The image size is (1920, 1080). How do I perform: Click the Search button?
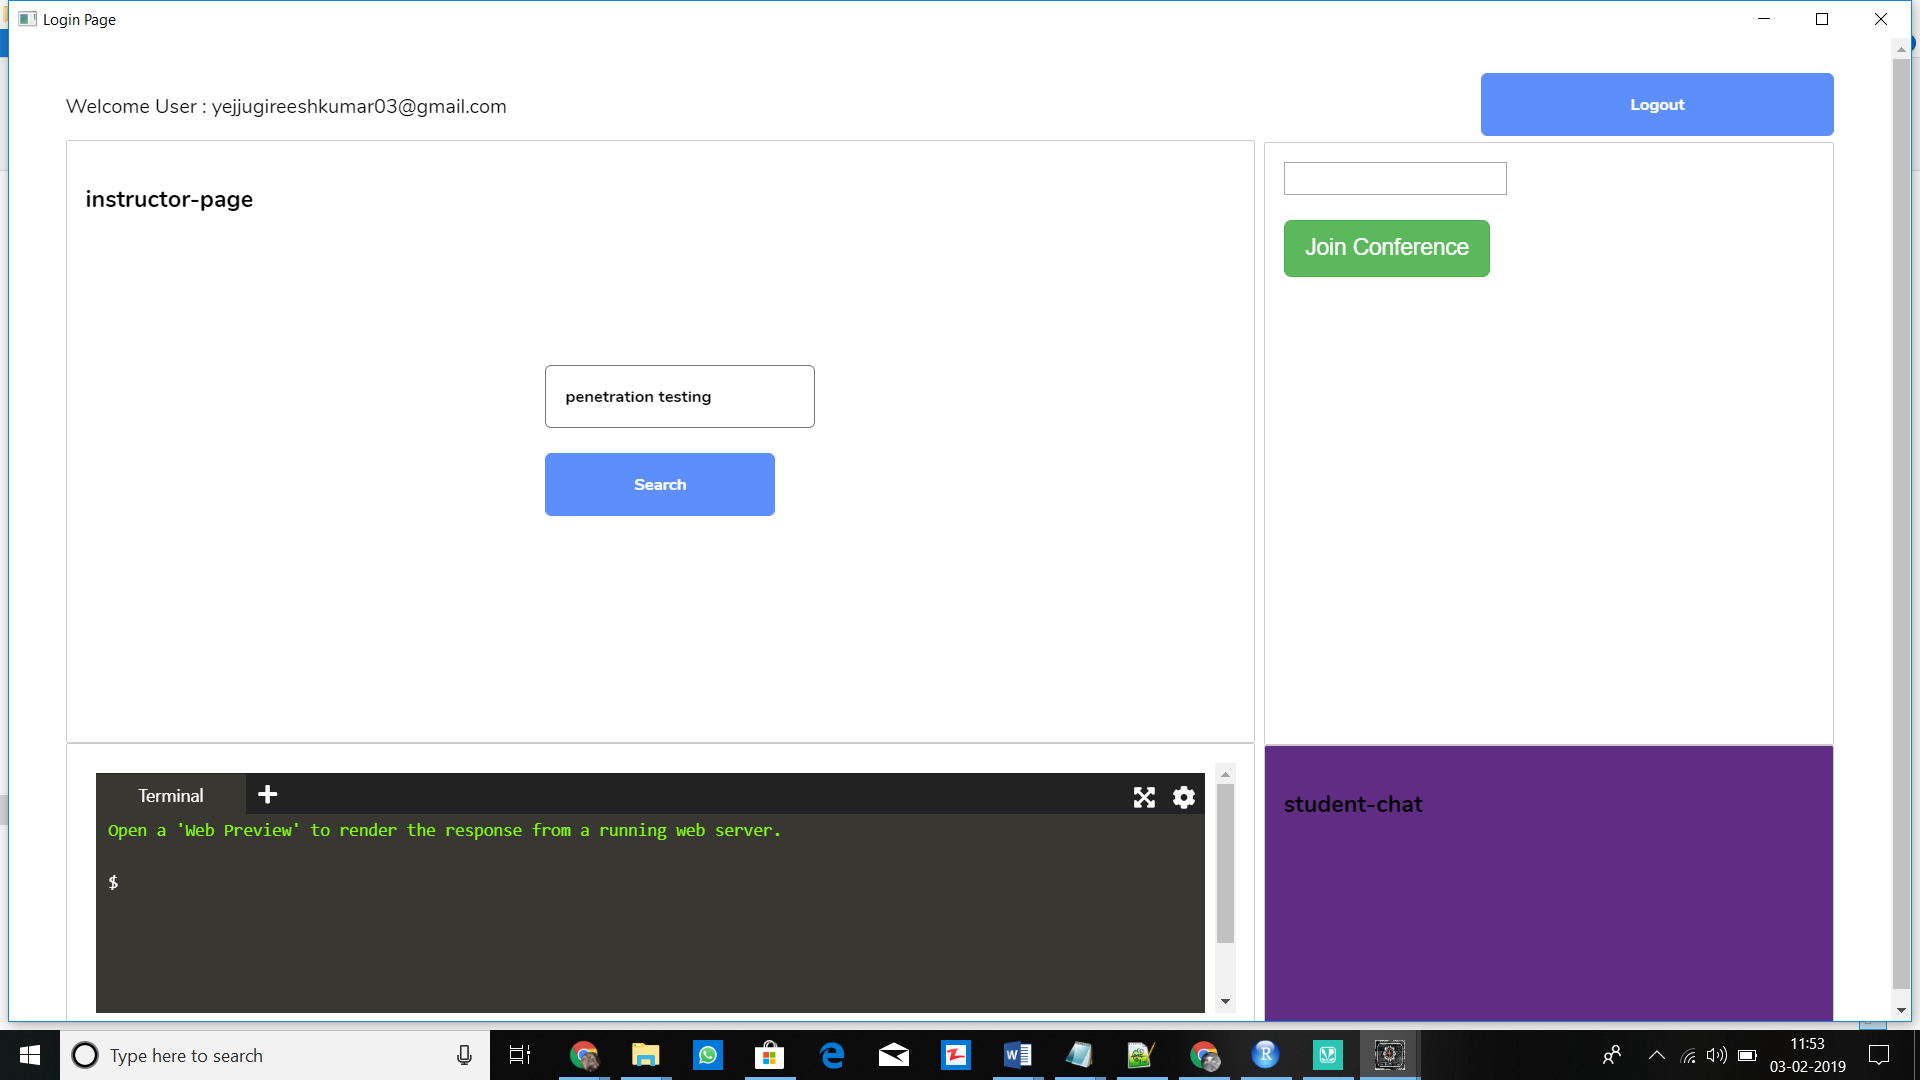point(660,485)
